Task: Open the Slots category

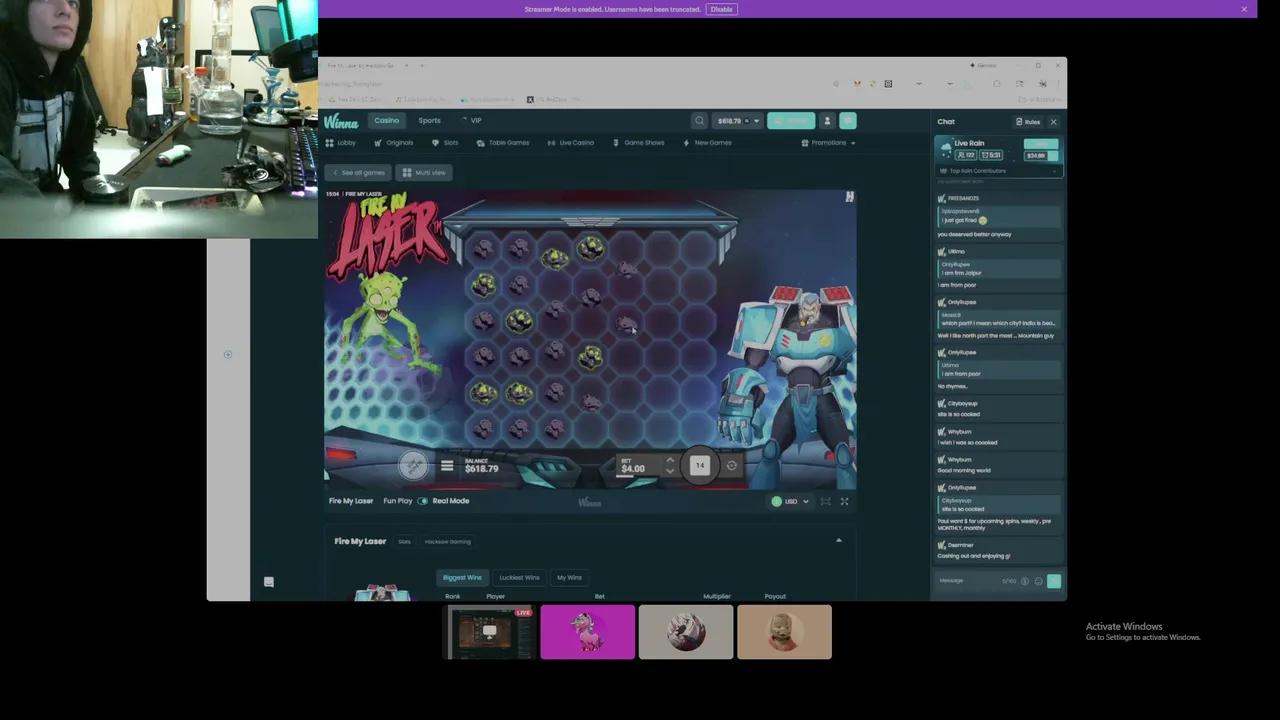Action: point(445,143)
